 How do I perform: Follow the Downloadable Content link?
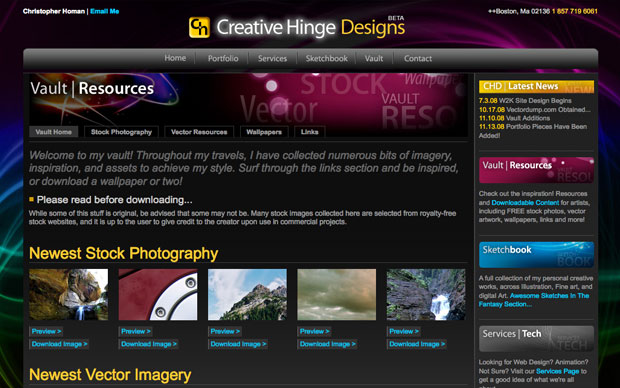[525, 203]
